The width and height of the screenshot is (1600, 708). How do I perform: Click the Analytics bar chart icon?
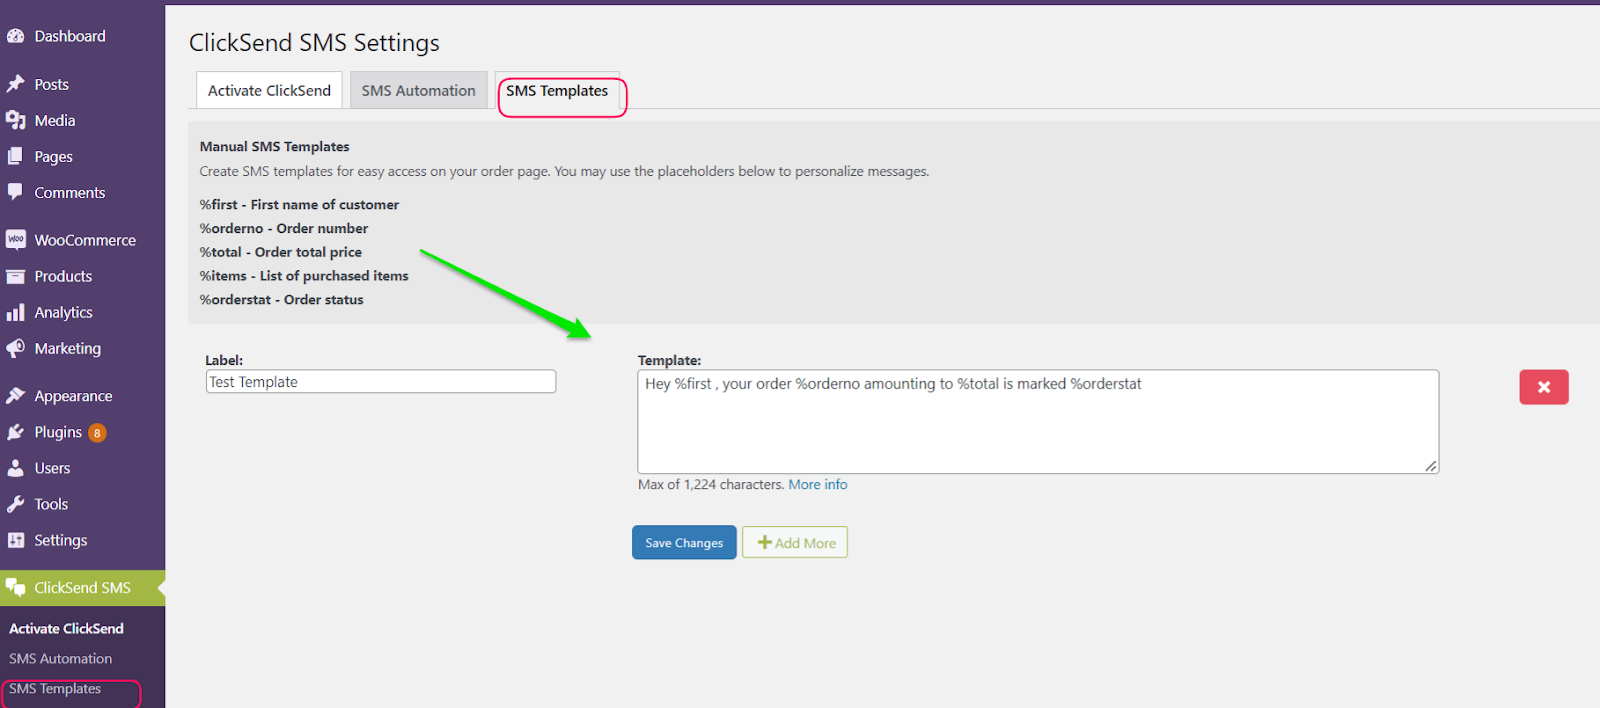pos(15,312)
